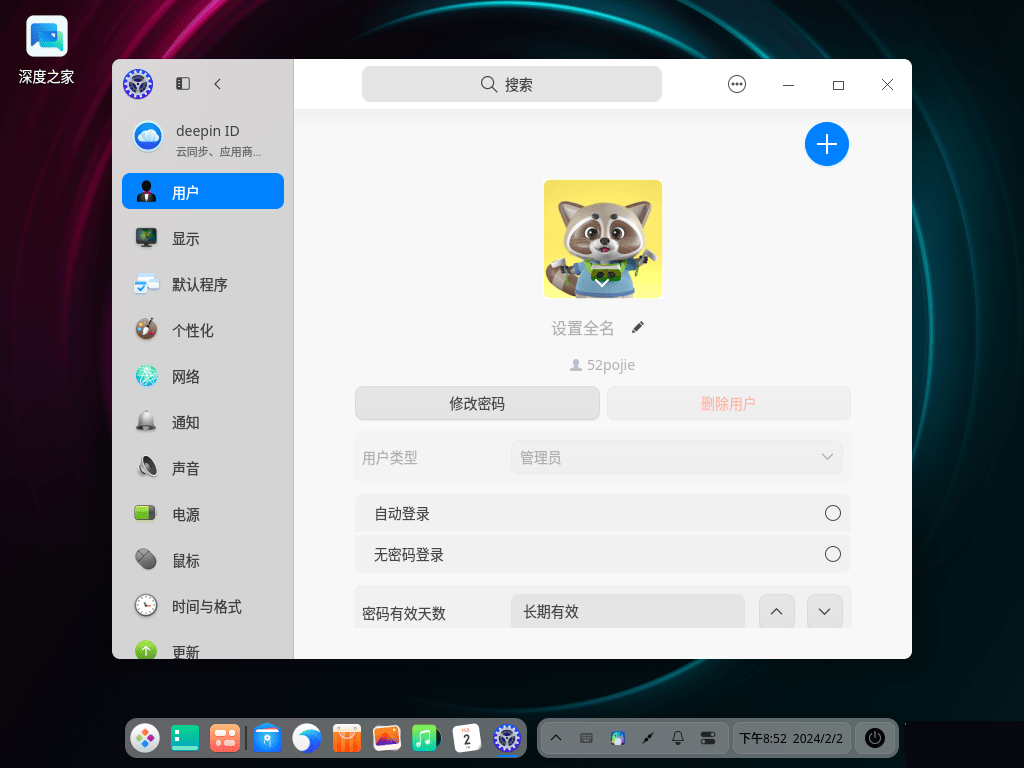Screen dimensions: 1024x768
Task: Click the blue plus to add a user
Action: (x=827, y=144)
